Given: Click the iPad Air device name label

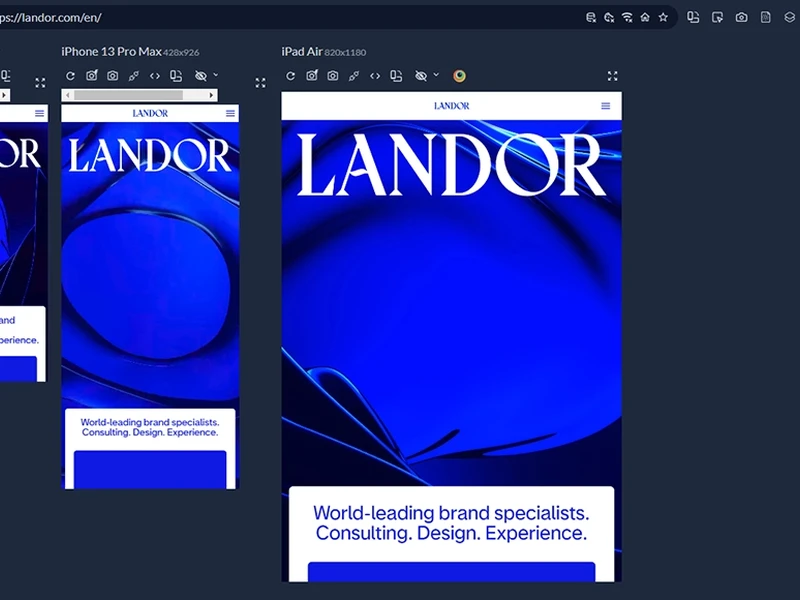Looking at the screenshot, I should [x=302, y=52].
